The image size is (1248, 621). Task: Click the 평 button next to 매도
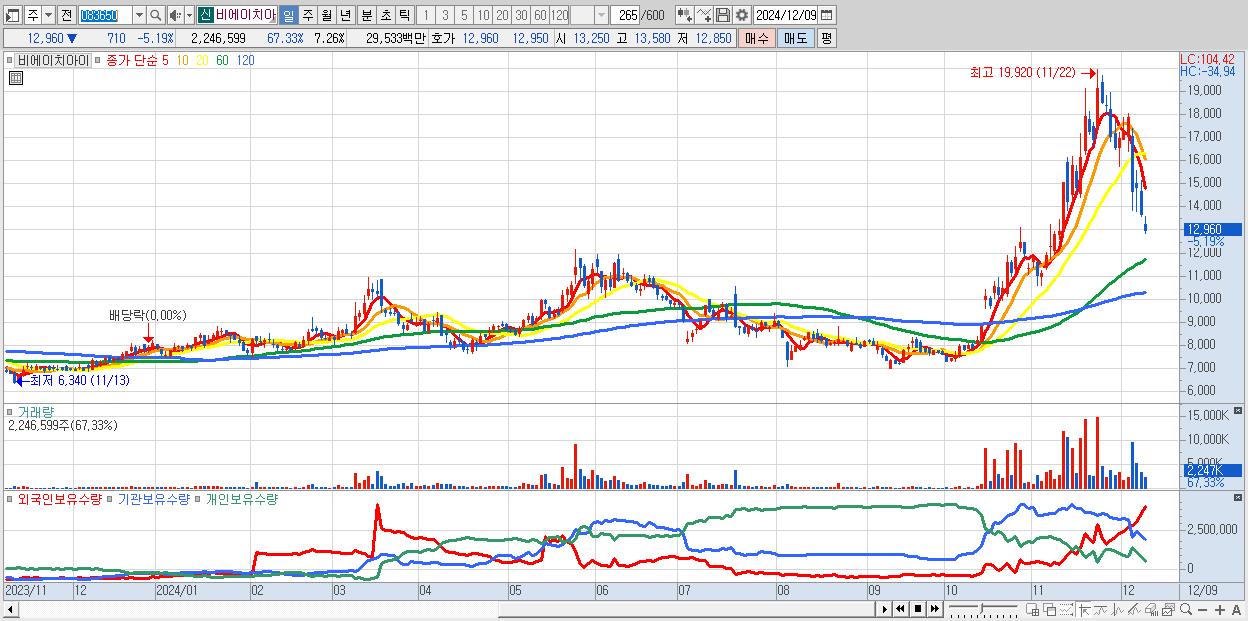coord(826,38)
